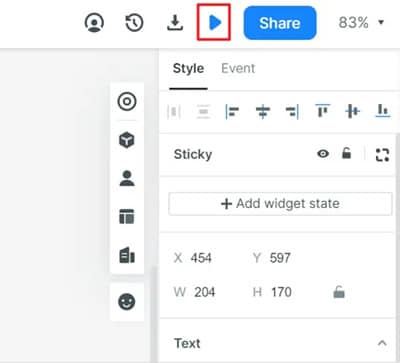The width and height of the screenshot is (400, 363).
Task: Select the Style tab
Action: (x=188, y=69)
